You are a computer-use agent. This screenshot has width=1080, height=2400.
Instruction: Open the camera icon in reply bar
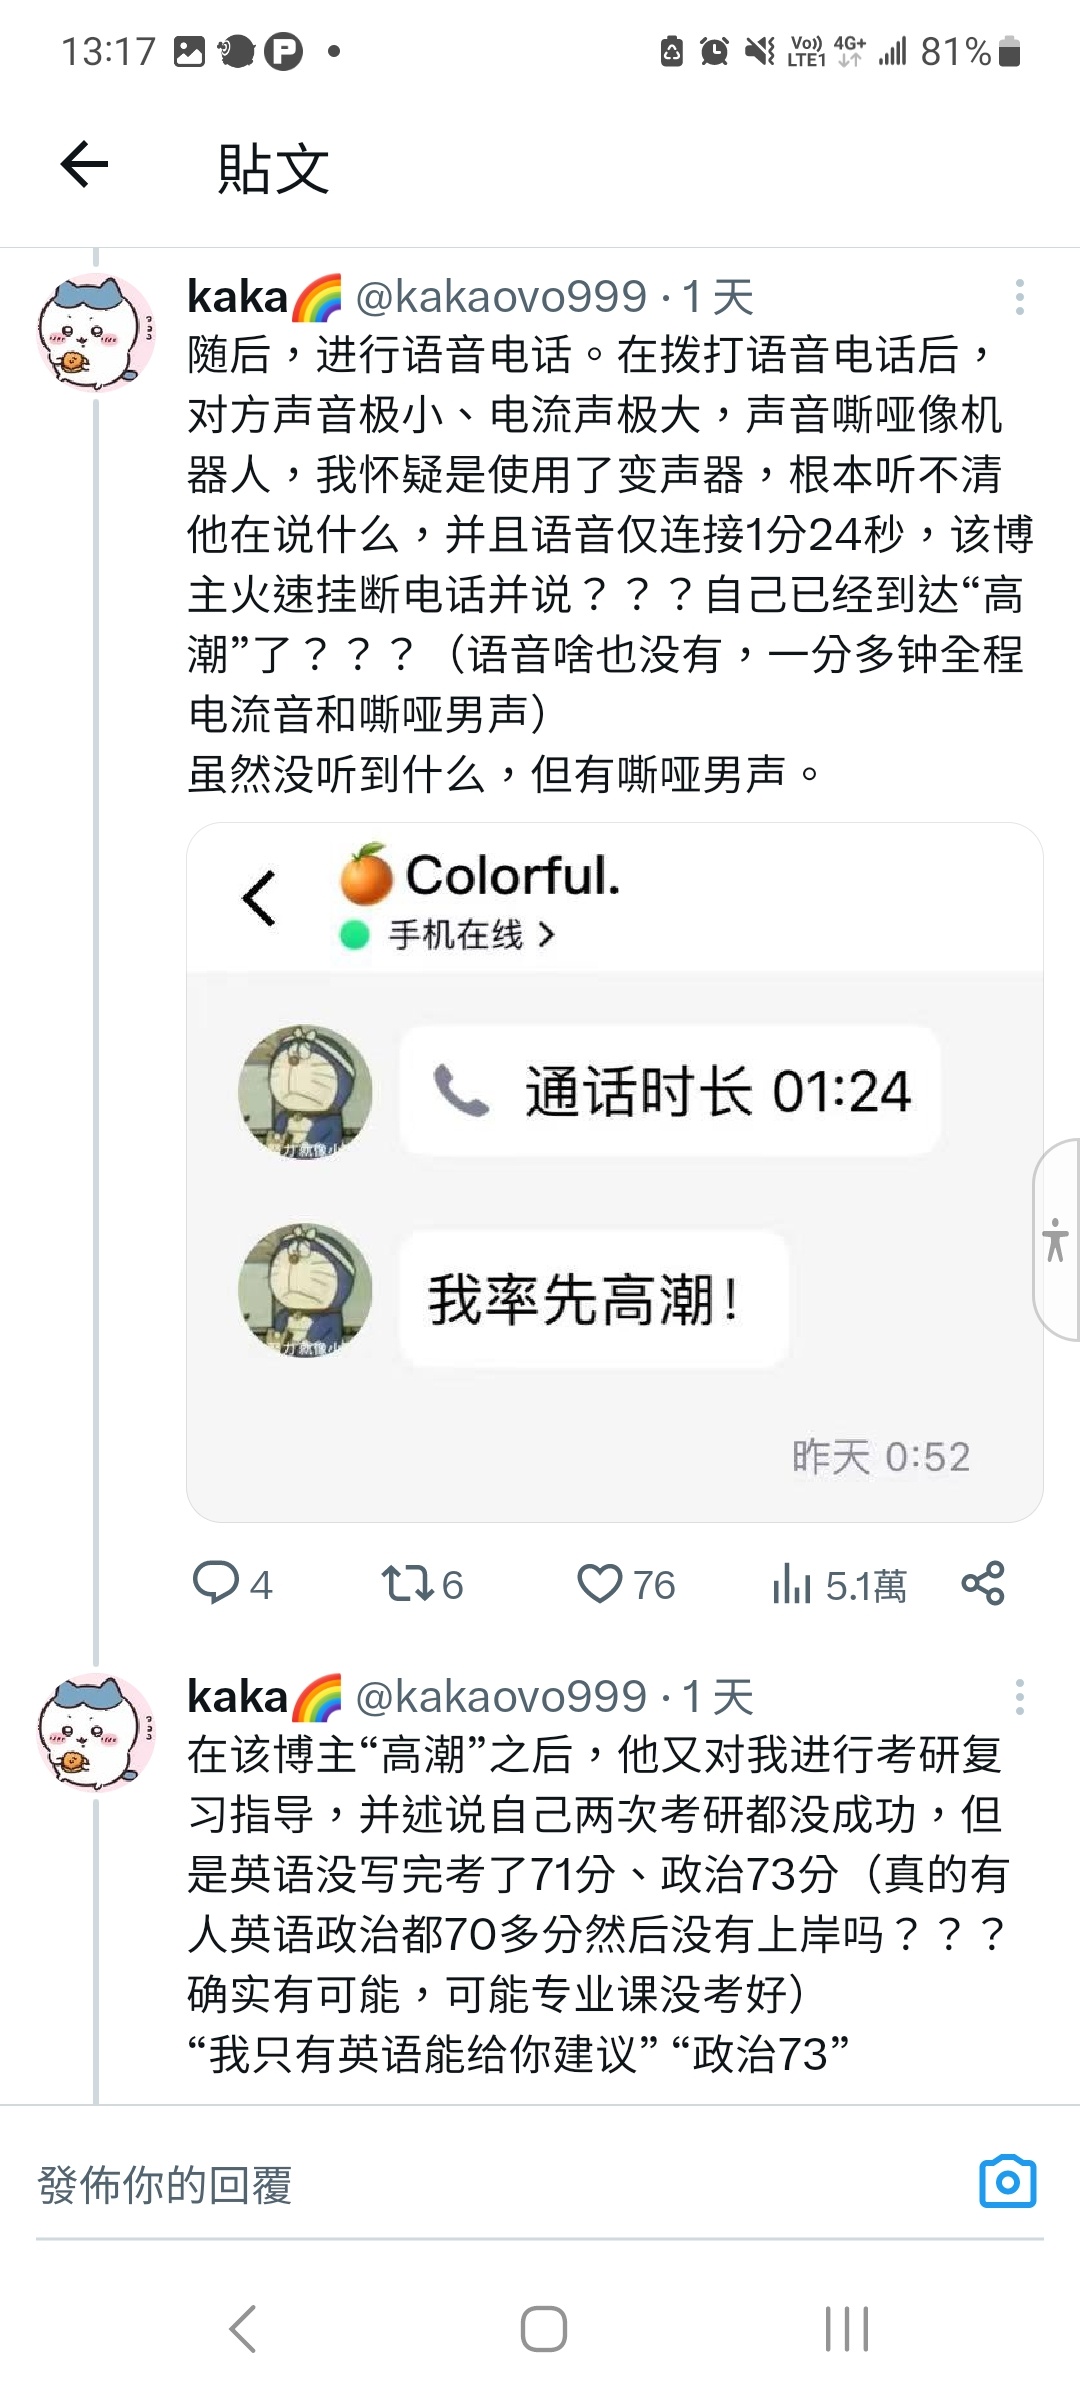click(x=1007, y=2182)
